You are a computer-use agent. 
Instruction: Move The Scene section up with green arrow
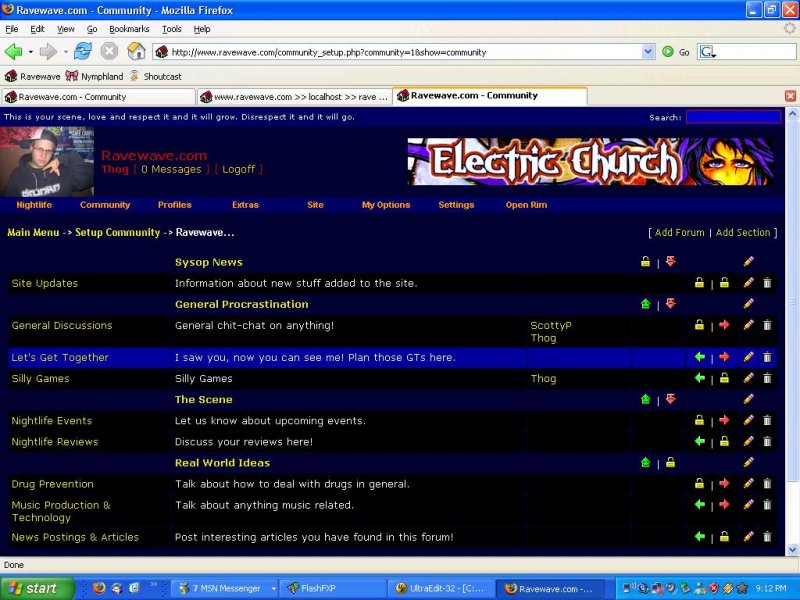645,399
